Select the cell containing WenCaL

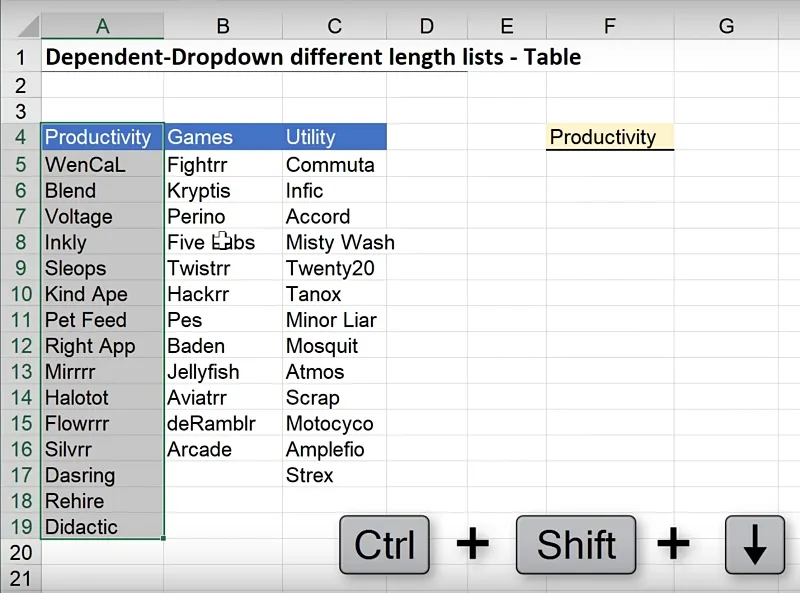100,165
